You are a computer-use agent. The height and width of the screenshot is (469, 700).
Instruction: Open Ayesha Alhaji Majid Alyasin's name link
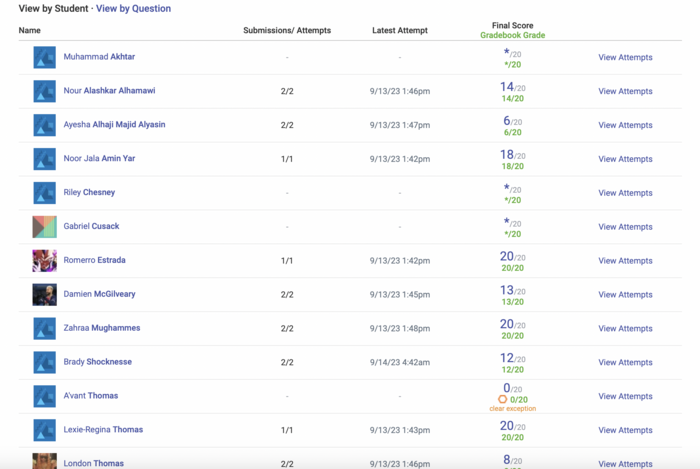pyautogui.click(x=114, y=125)
